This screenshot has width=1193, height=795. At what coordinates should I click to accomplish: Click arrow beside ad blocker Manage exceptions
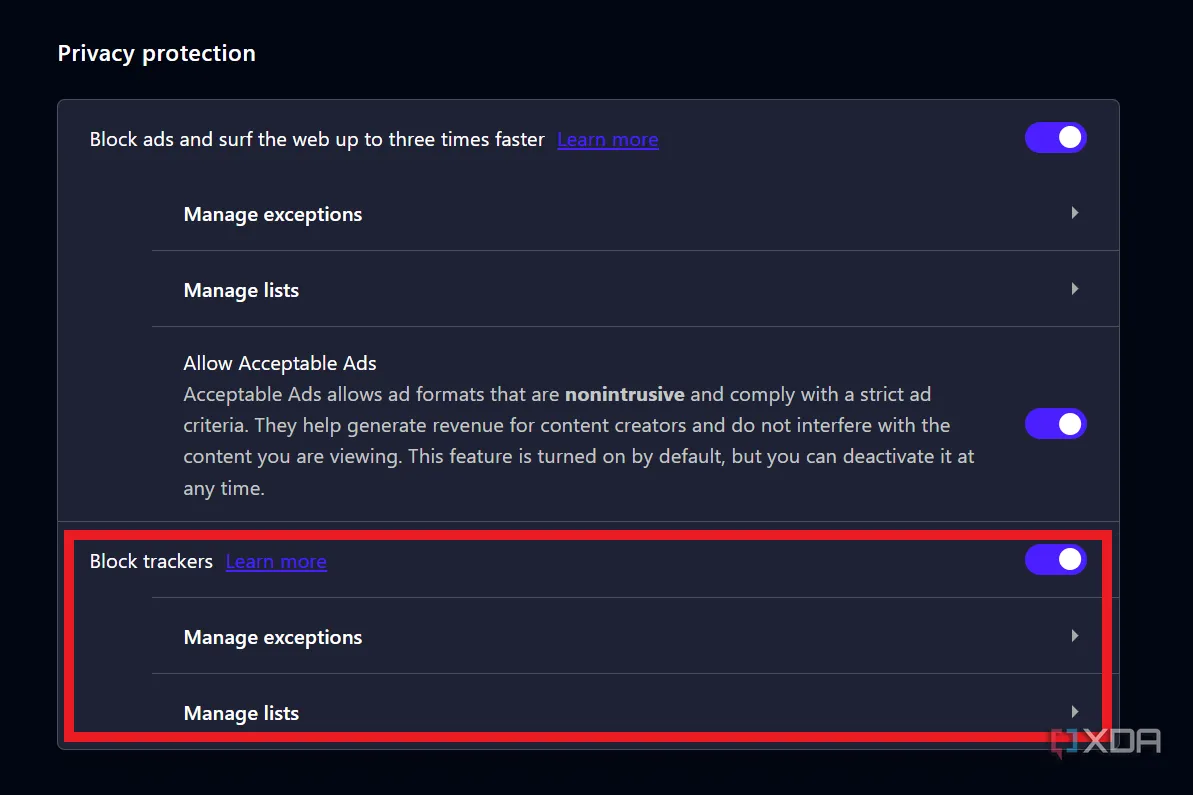tap(1074, 213)
